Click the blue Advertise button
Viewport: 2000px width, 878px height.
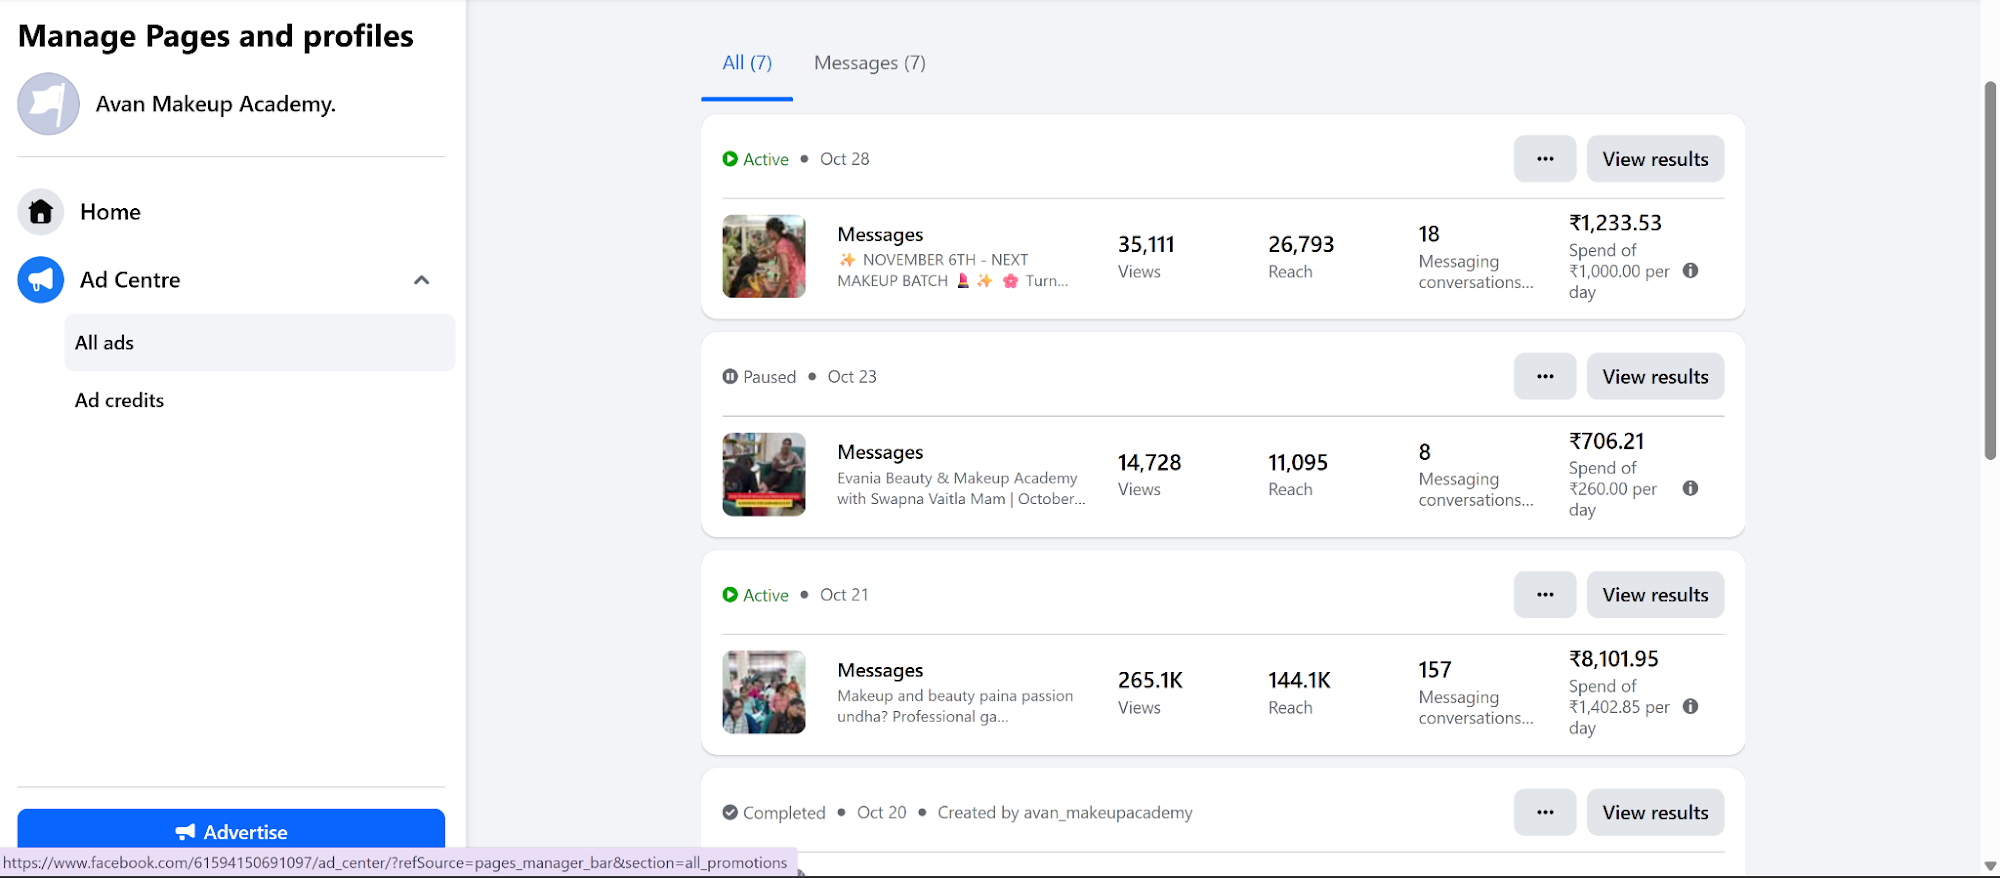231,832
